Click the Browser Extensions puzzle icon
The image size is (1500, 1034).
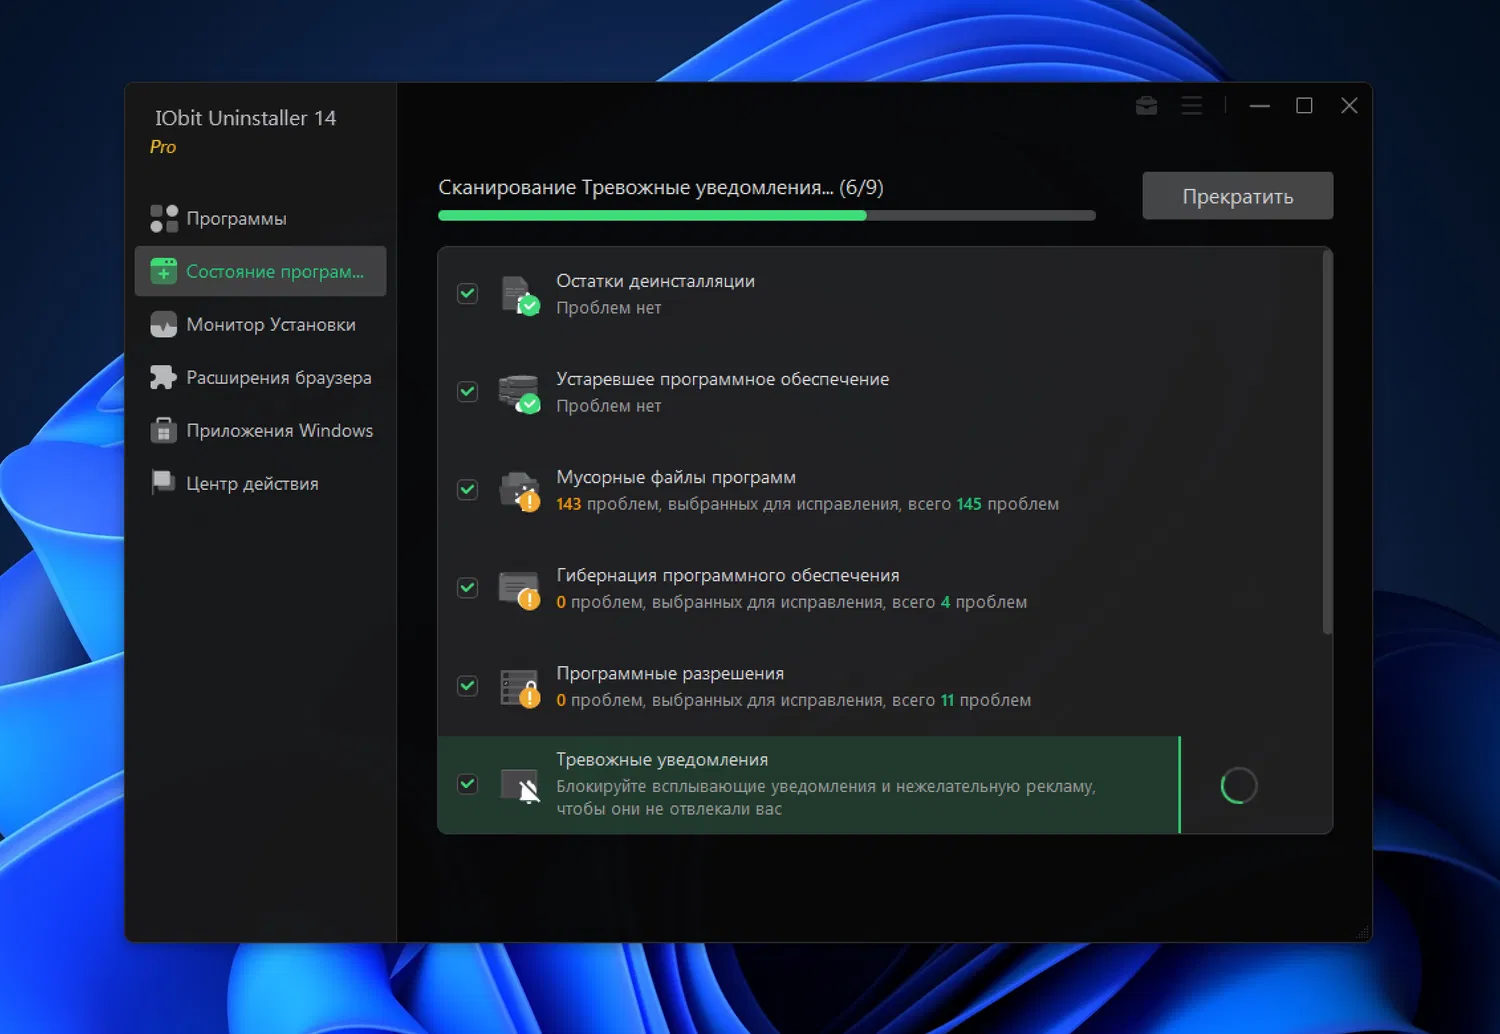163,377
